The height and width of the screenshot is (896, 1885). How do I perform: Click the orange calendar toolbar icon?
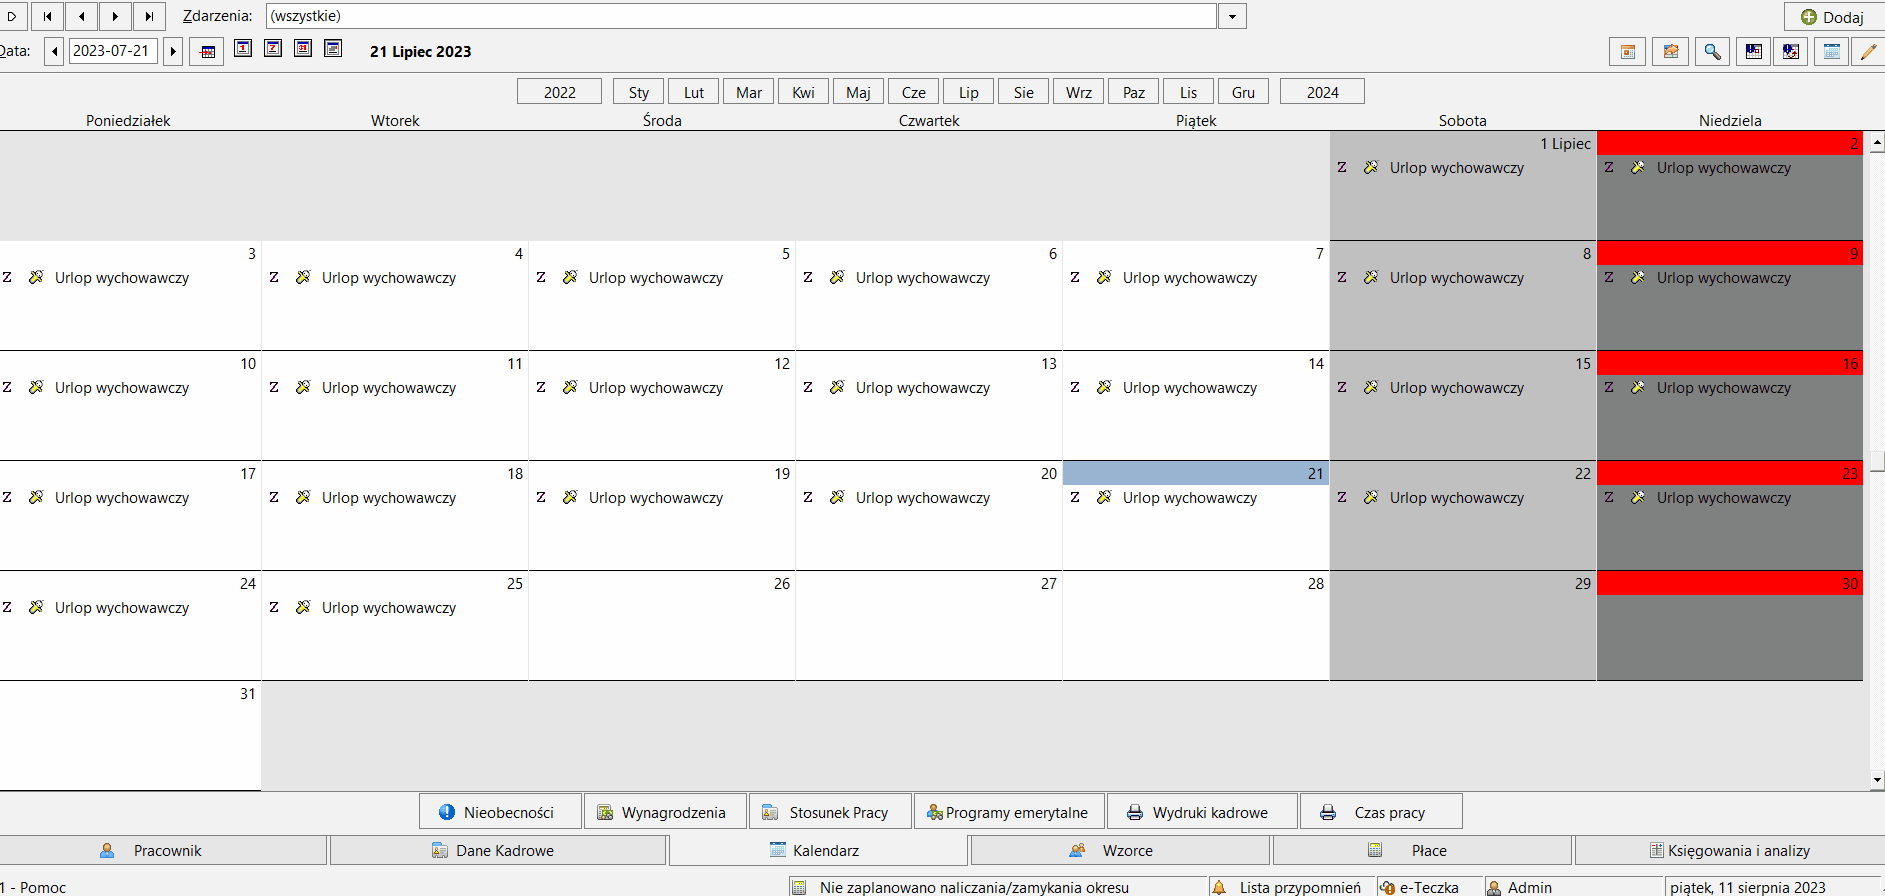tap(1628, 52)
